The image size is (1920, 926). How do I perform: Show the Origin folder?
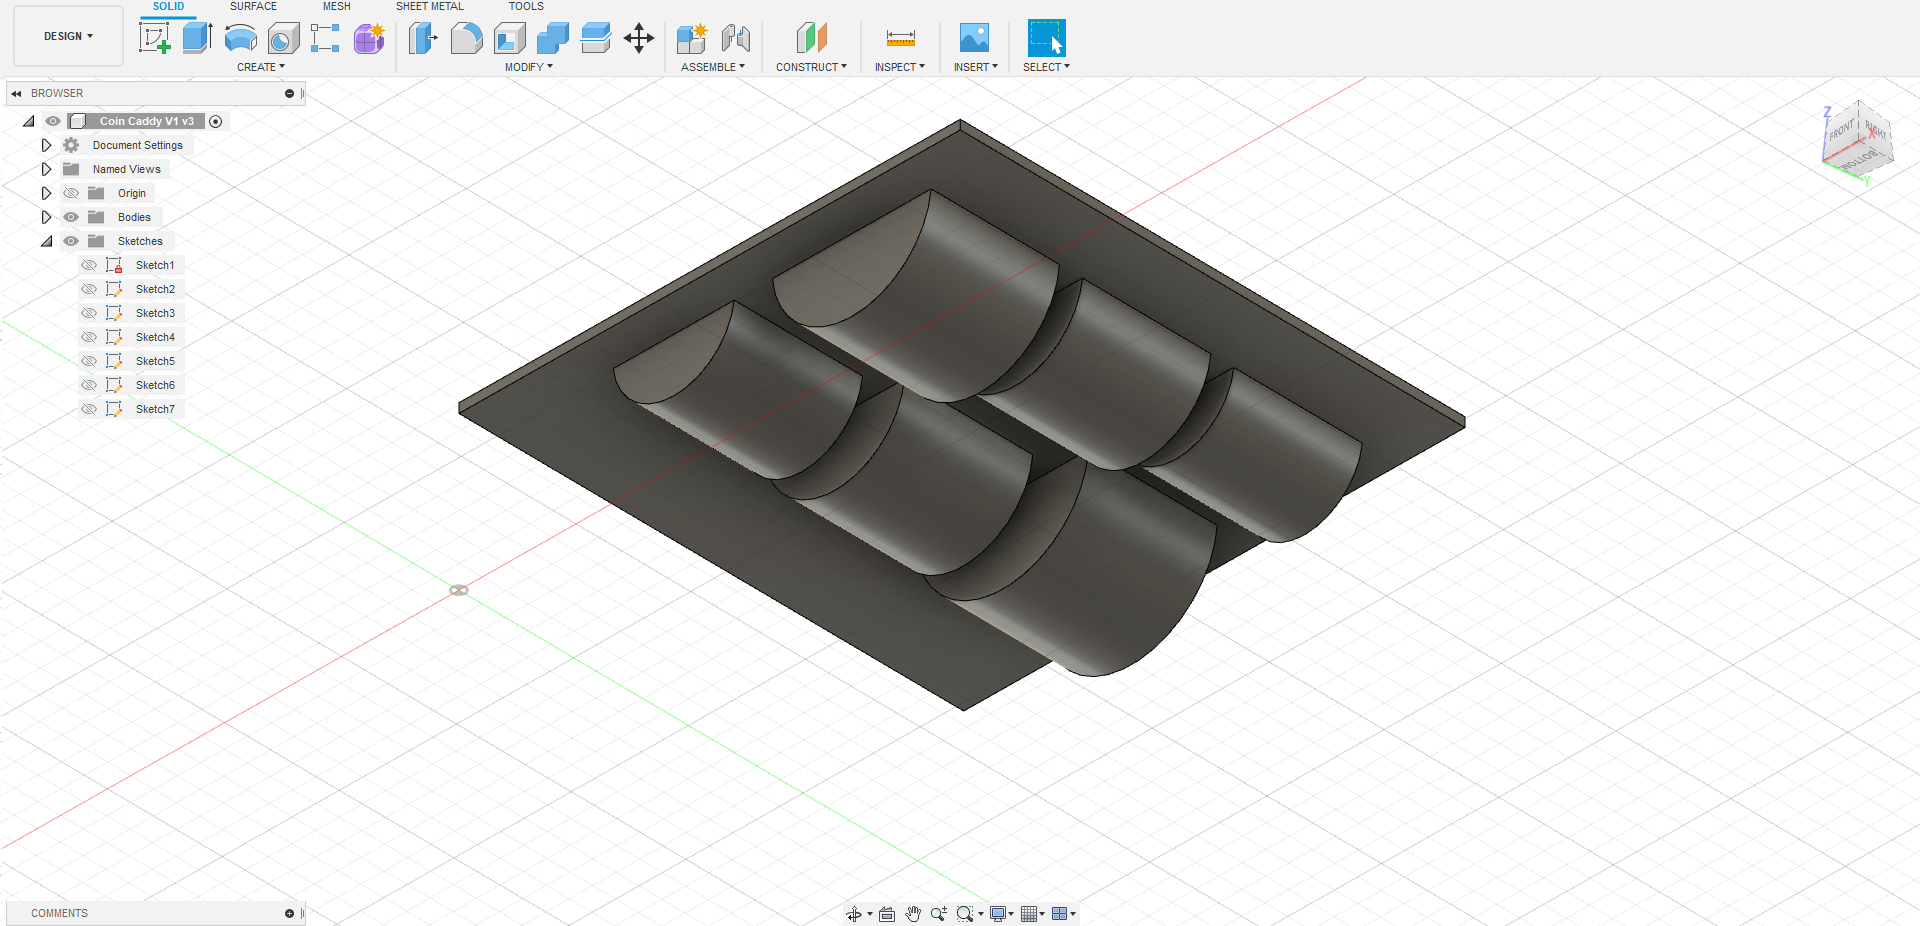(71, 193)
